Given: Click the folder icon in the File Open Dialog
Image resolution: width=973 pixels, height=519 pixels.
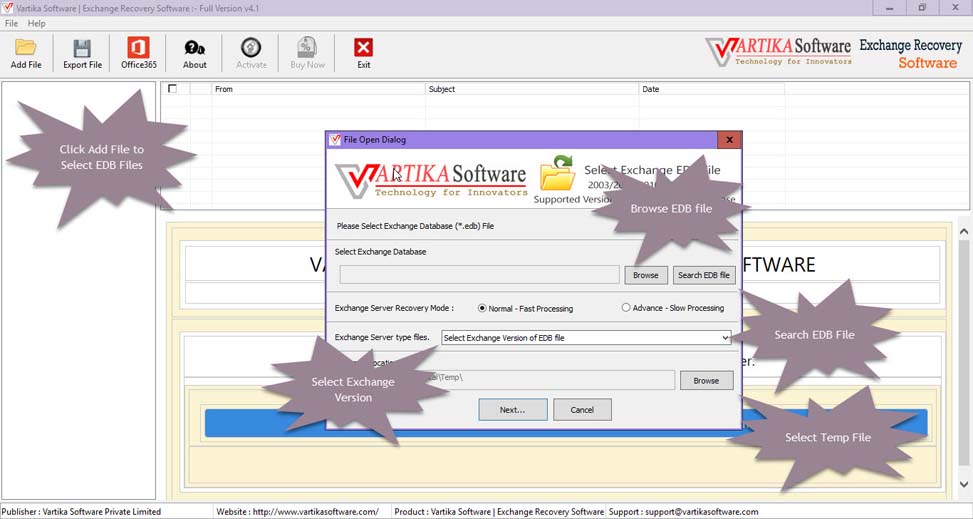Looking at the screenshot, I should click(x=557, y=173).
